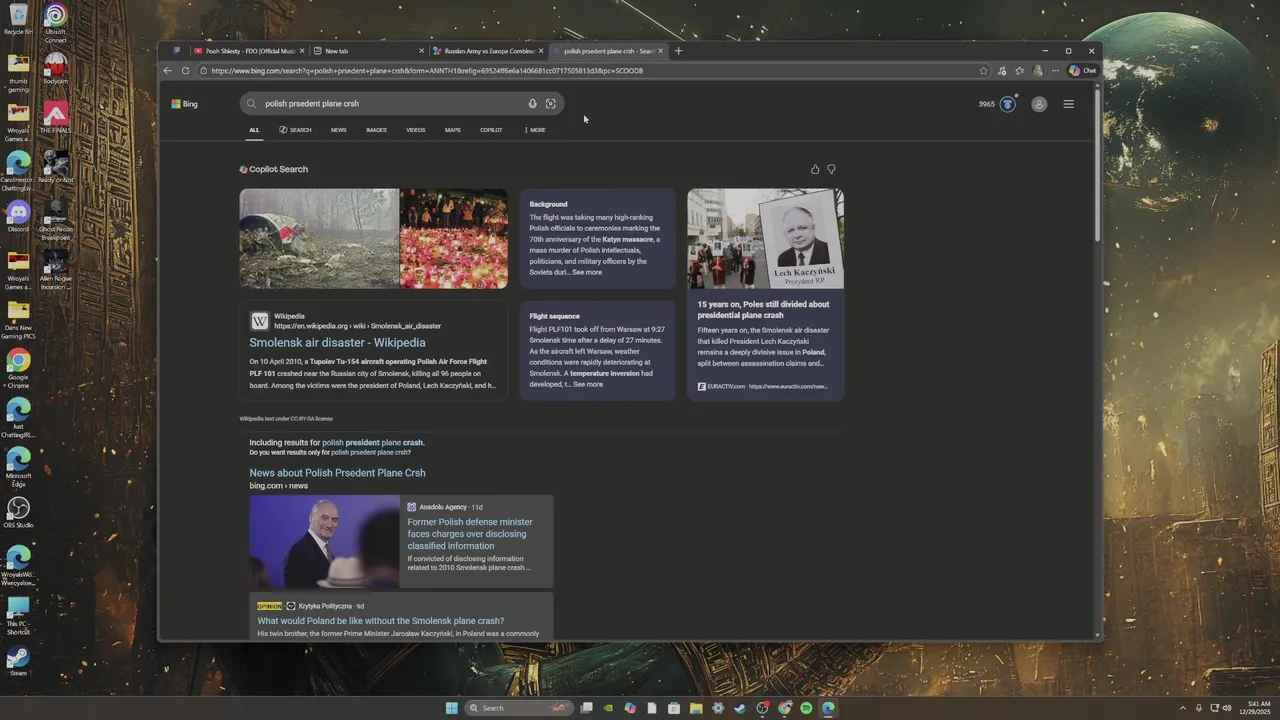
Task: Open Former Polish defense minister faces charges article
Action: click(x=470, y=534)
